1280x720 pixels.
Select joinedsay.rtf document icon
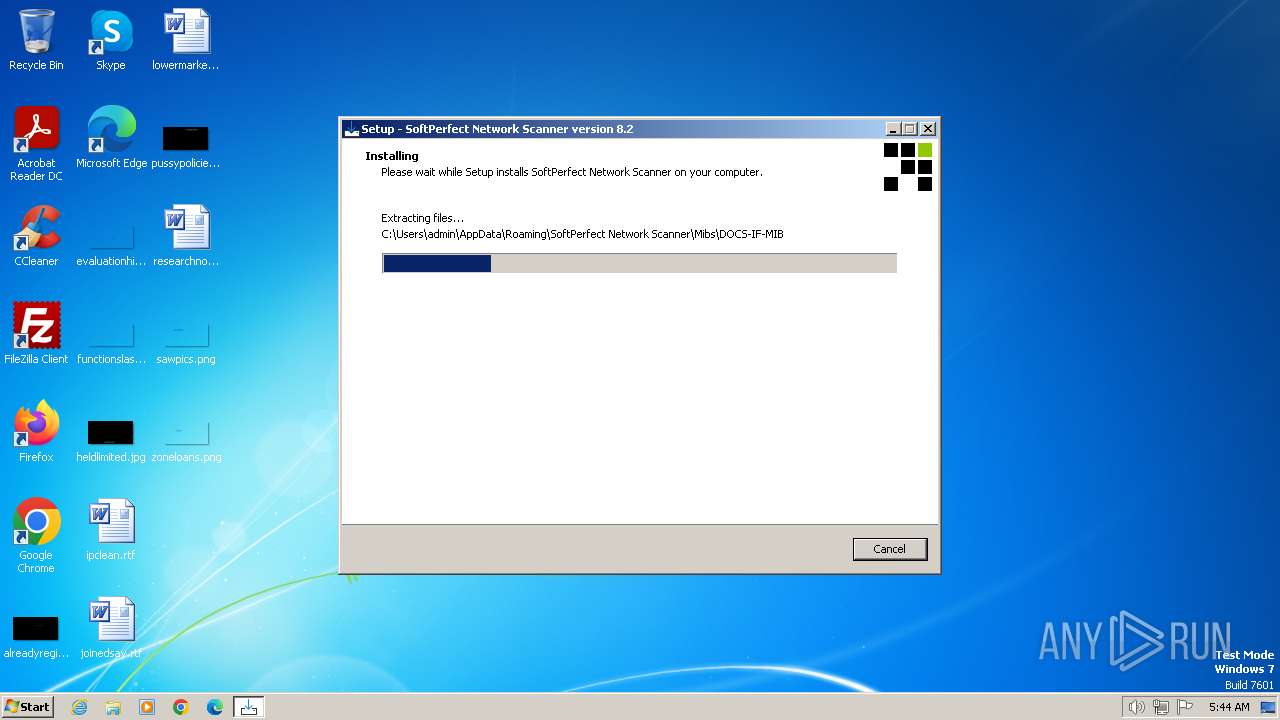[x=111, y=628]
